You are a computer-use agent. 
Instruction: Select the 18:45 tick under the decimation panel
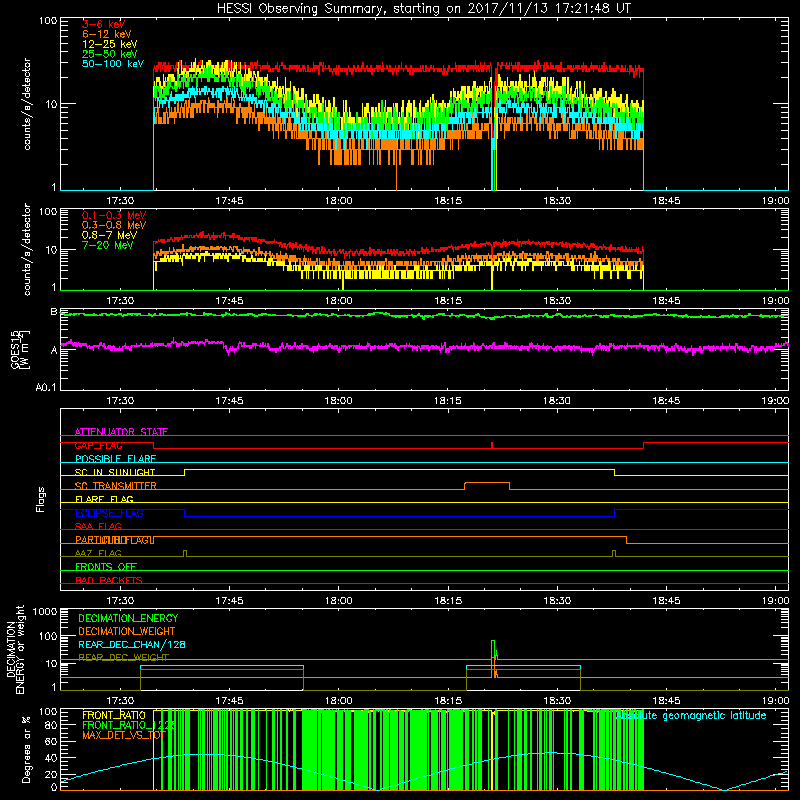[x=666, y=701]
